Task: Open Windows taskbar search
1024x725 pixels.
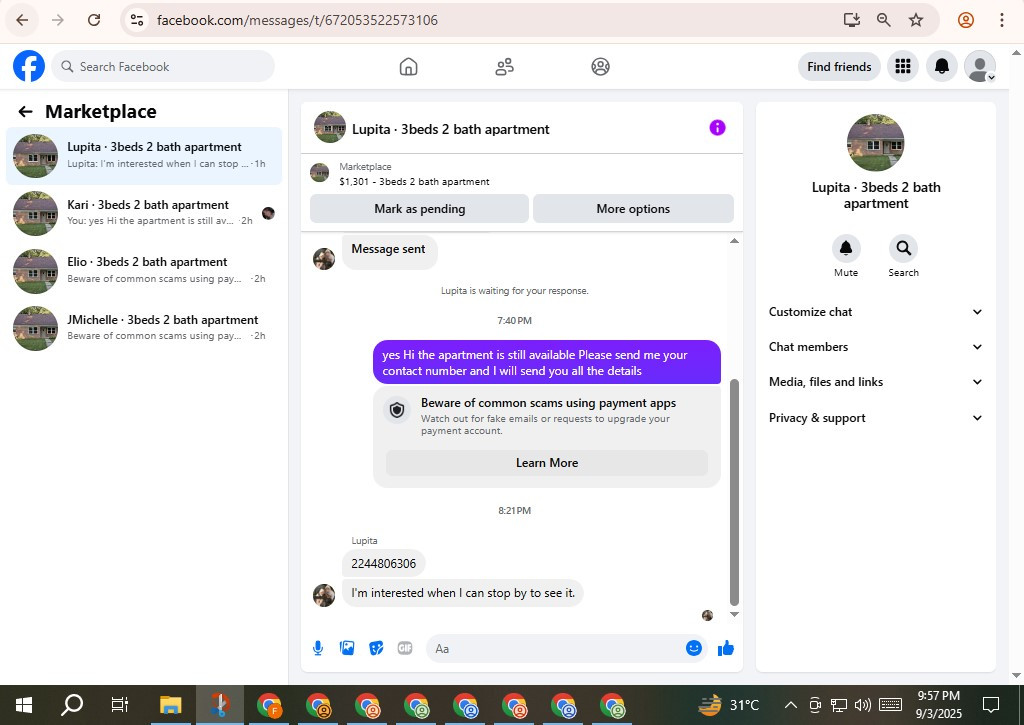Action: 72,705
